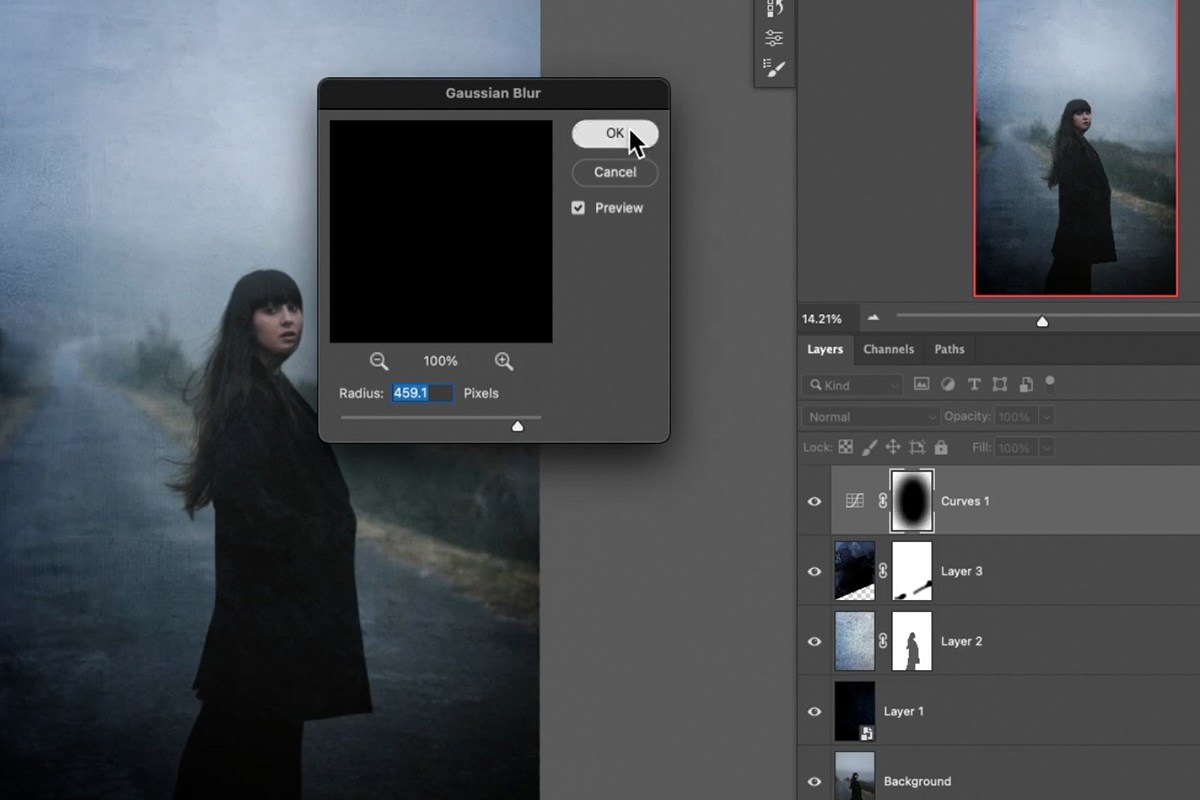Lock artboard auto-nesting icon

click(917, 448)
